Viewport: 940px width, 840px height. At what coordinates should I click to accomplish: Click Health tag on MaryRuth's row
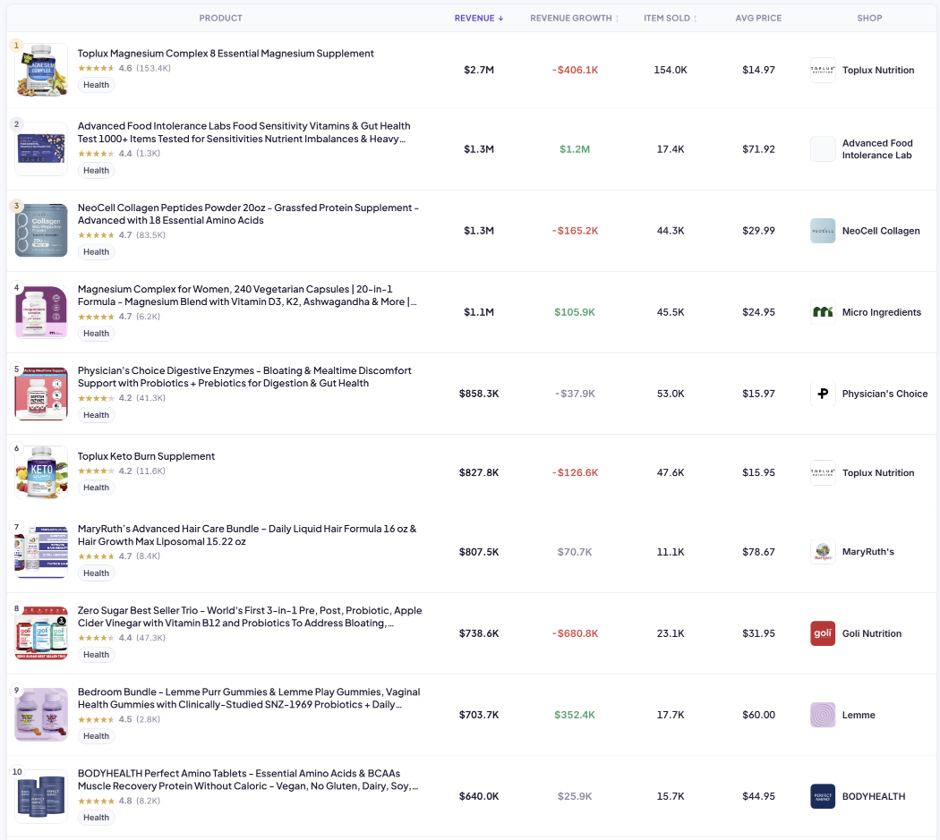pos(96,573)
